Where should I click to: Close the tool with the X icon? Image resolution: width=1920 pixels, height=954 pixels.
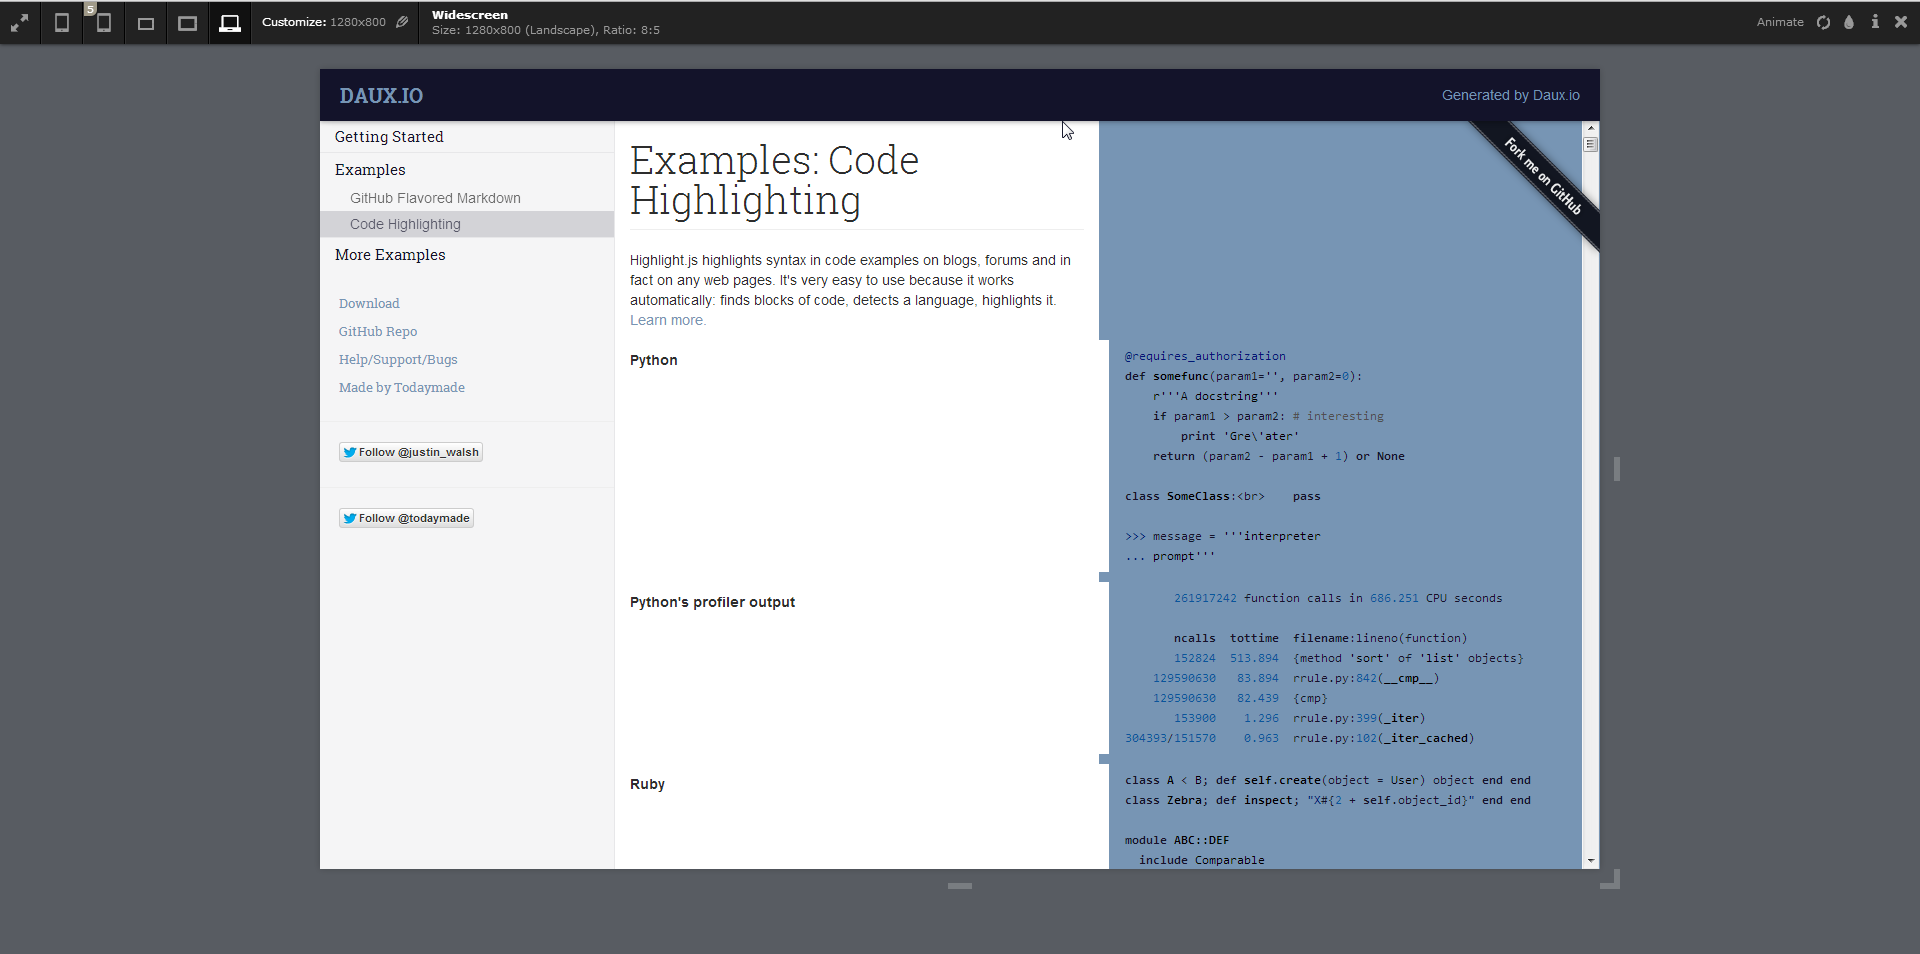[x=1901, y=22]
